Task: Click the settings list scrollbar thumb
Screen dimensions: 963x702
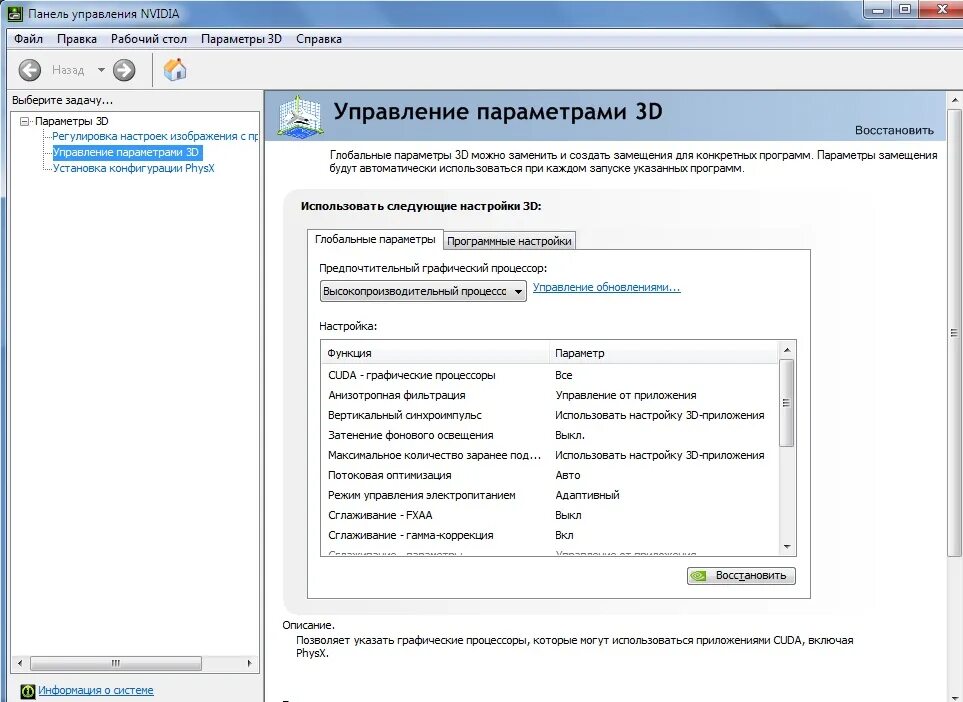Action: pyautogui.click(x=786, y=403)
